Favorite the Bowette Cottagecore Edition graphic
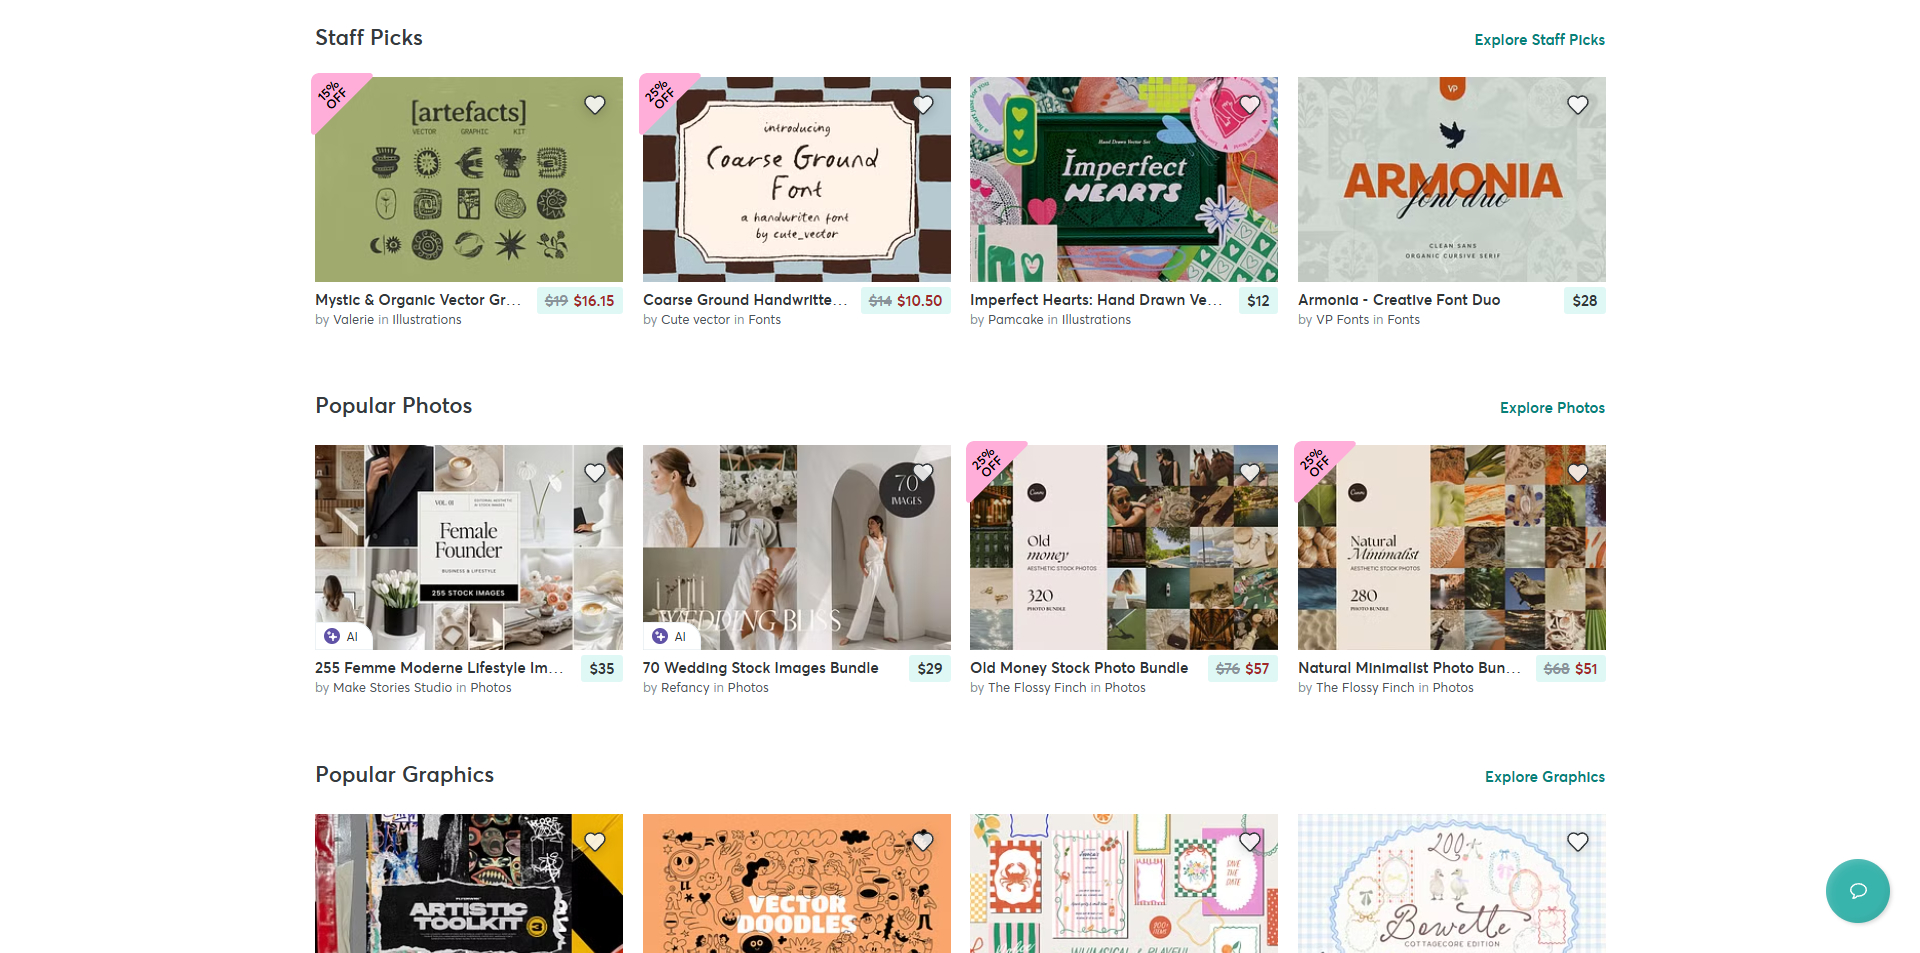Image resolution: width=1920 pixels, height=953 pixels. pyautogui.click(x=1578, y=842)
